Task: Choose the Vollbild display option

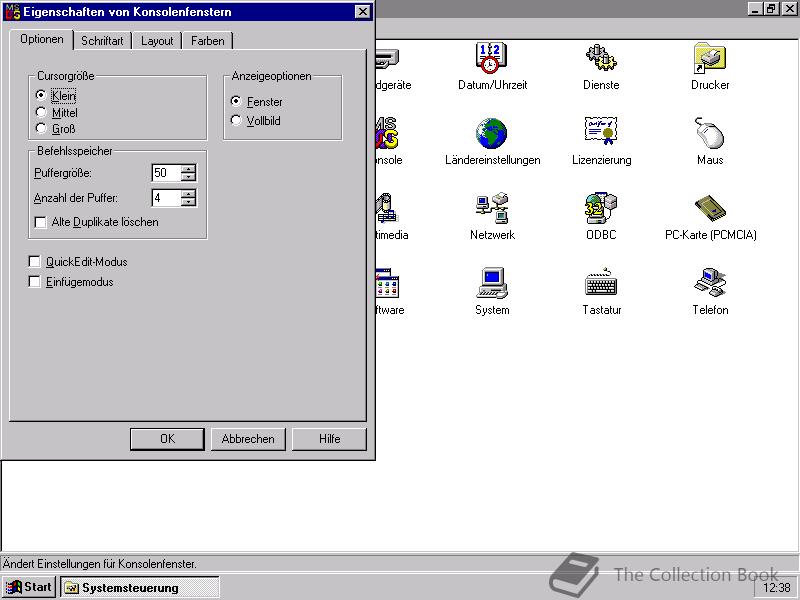Action: coord(236,120)
